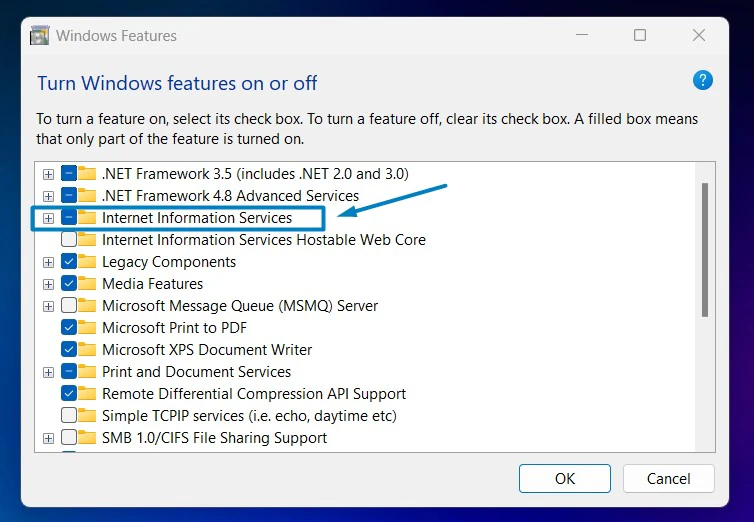Click the blue help question mark icon
The image size is (754, 522).
703,80
